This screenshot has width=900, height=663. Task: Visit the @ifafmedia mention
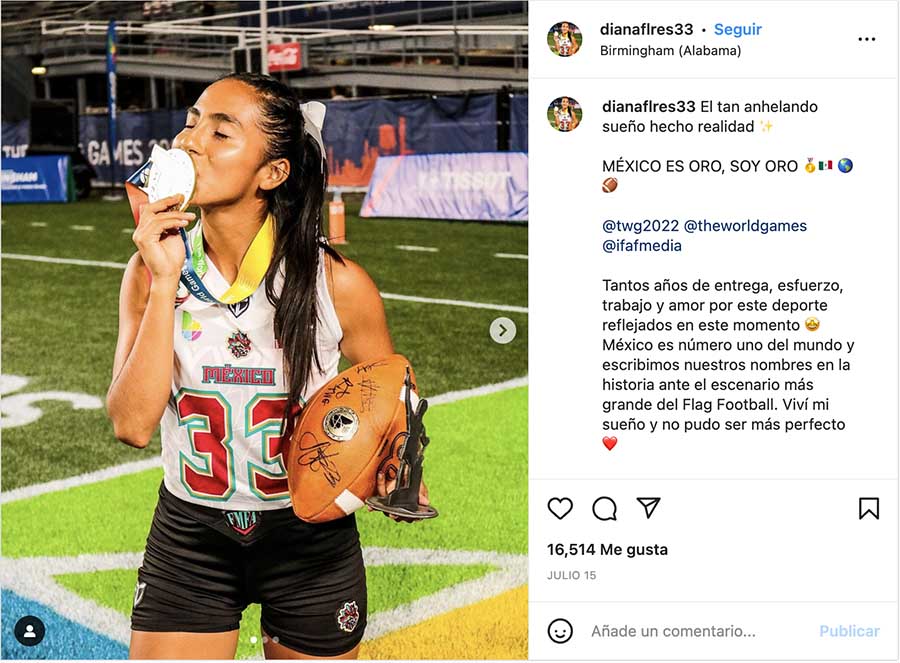tap(642, 246)
